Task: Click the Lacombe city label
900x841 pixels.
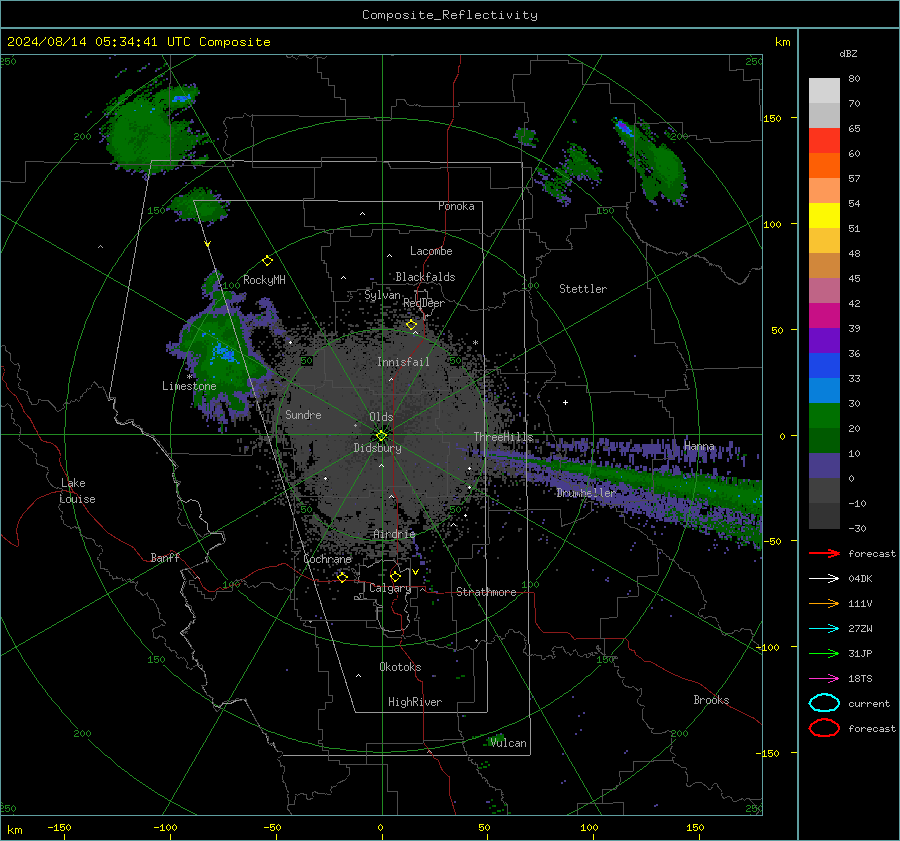Action: coord(431,251)
